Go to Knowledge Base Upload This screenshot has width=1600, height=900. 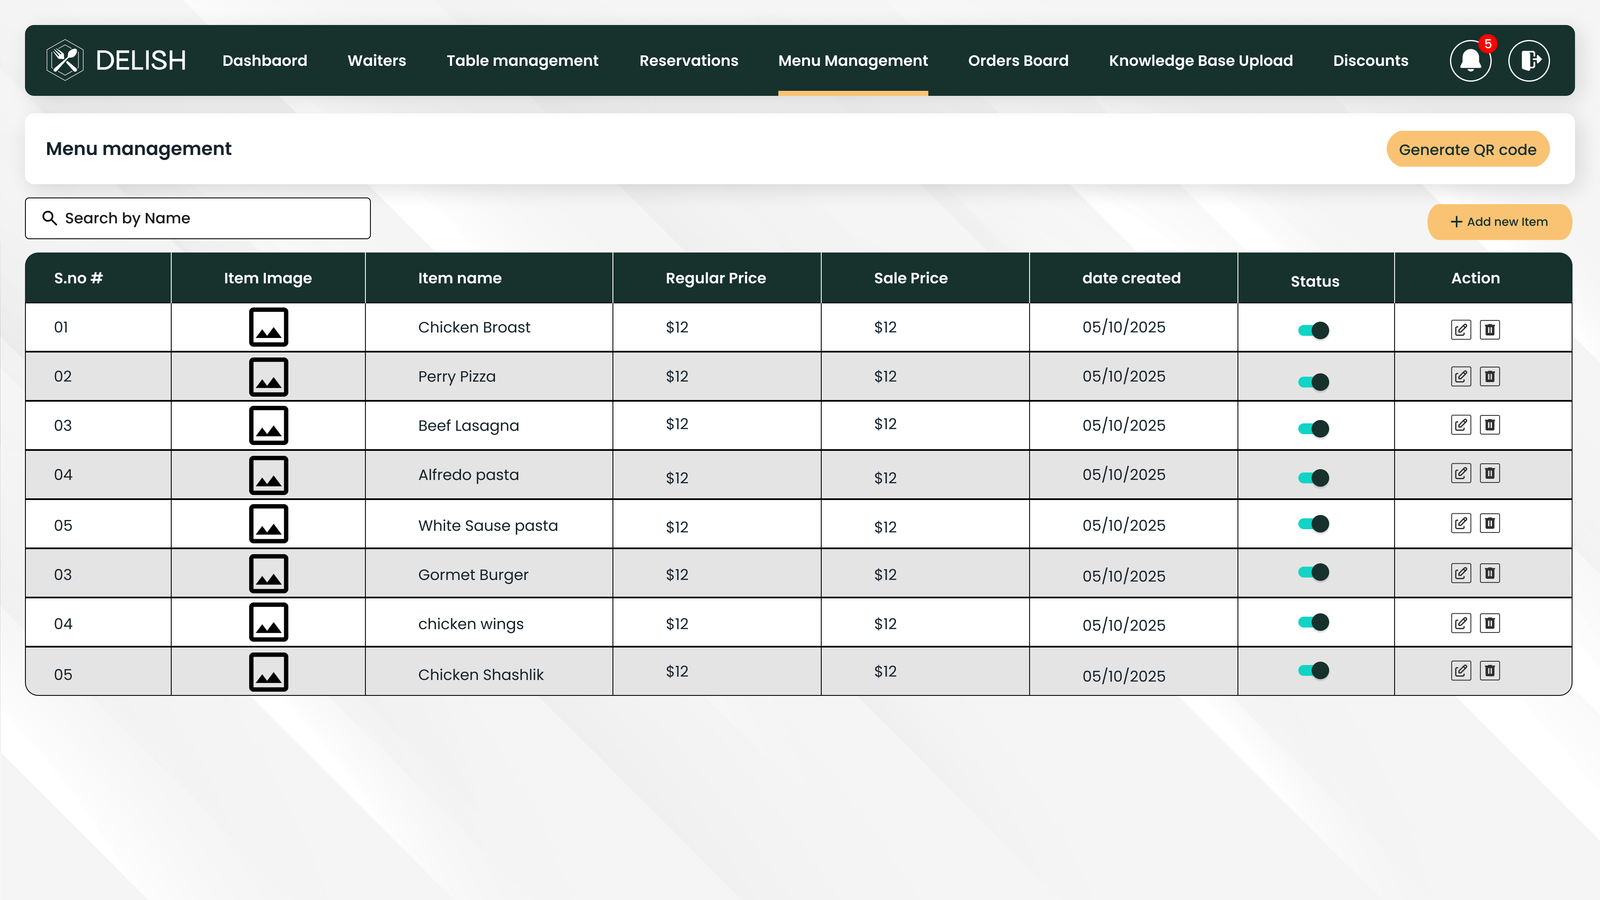(1201, 61)
